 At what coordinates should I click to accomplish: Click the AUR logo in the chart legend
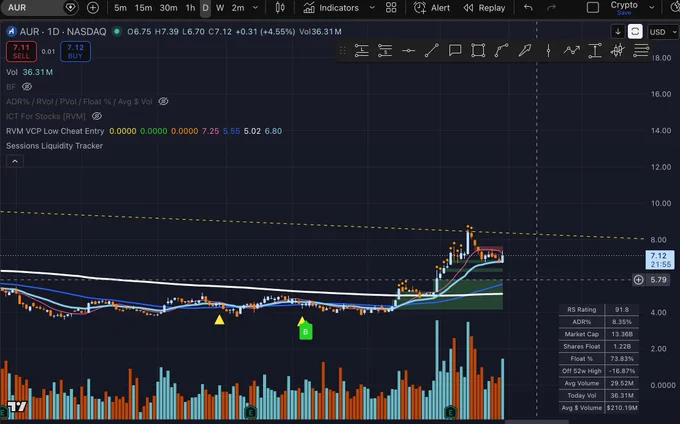click(x=11, y=32)
